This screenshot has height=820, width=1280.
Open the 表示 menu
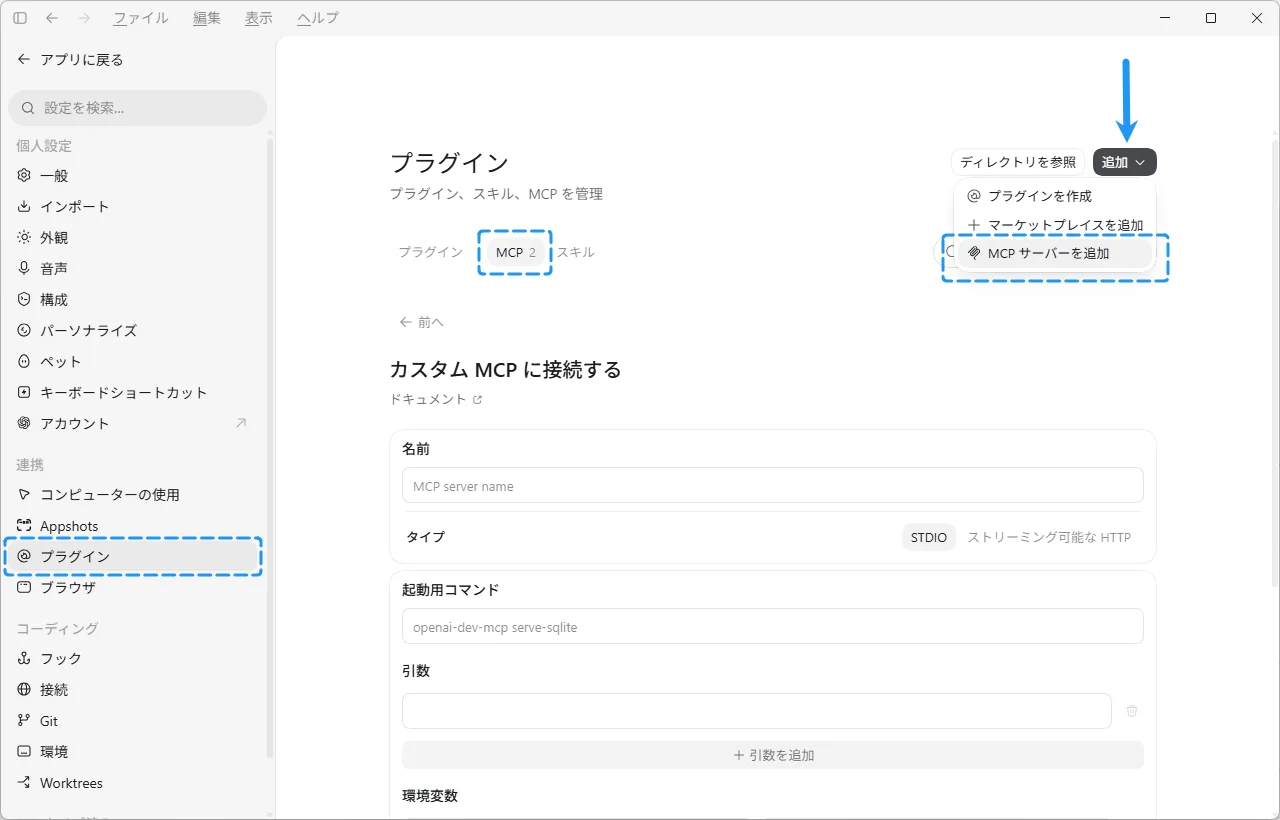coord(258,18)
